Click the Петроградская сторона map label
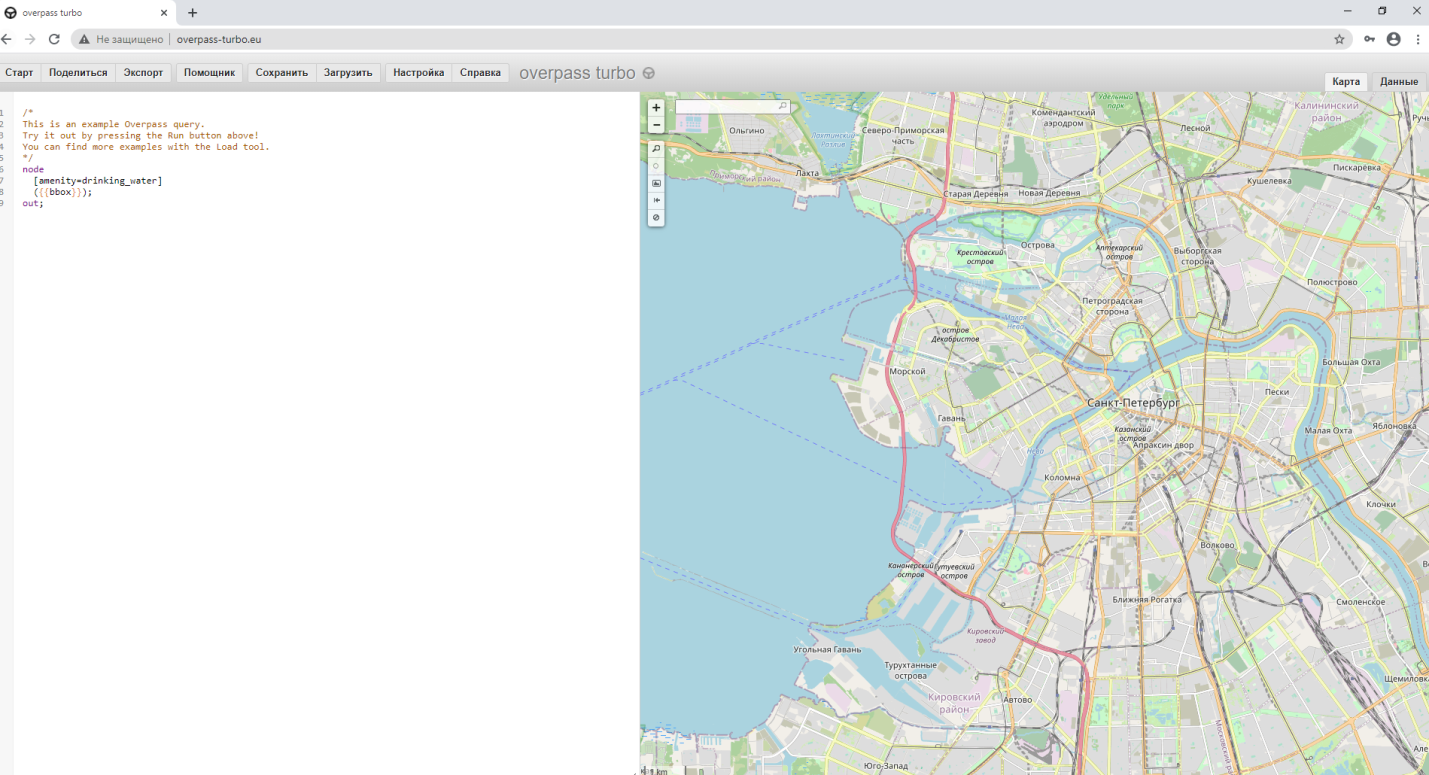This screenshot has width=1429, height=775. [x=1112, y=305]
